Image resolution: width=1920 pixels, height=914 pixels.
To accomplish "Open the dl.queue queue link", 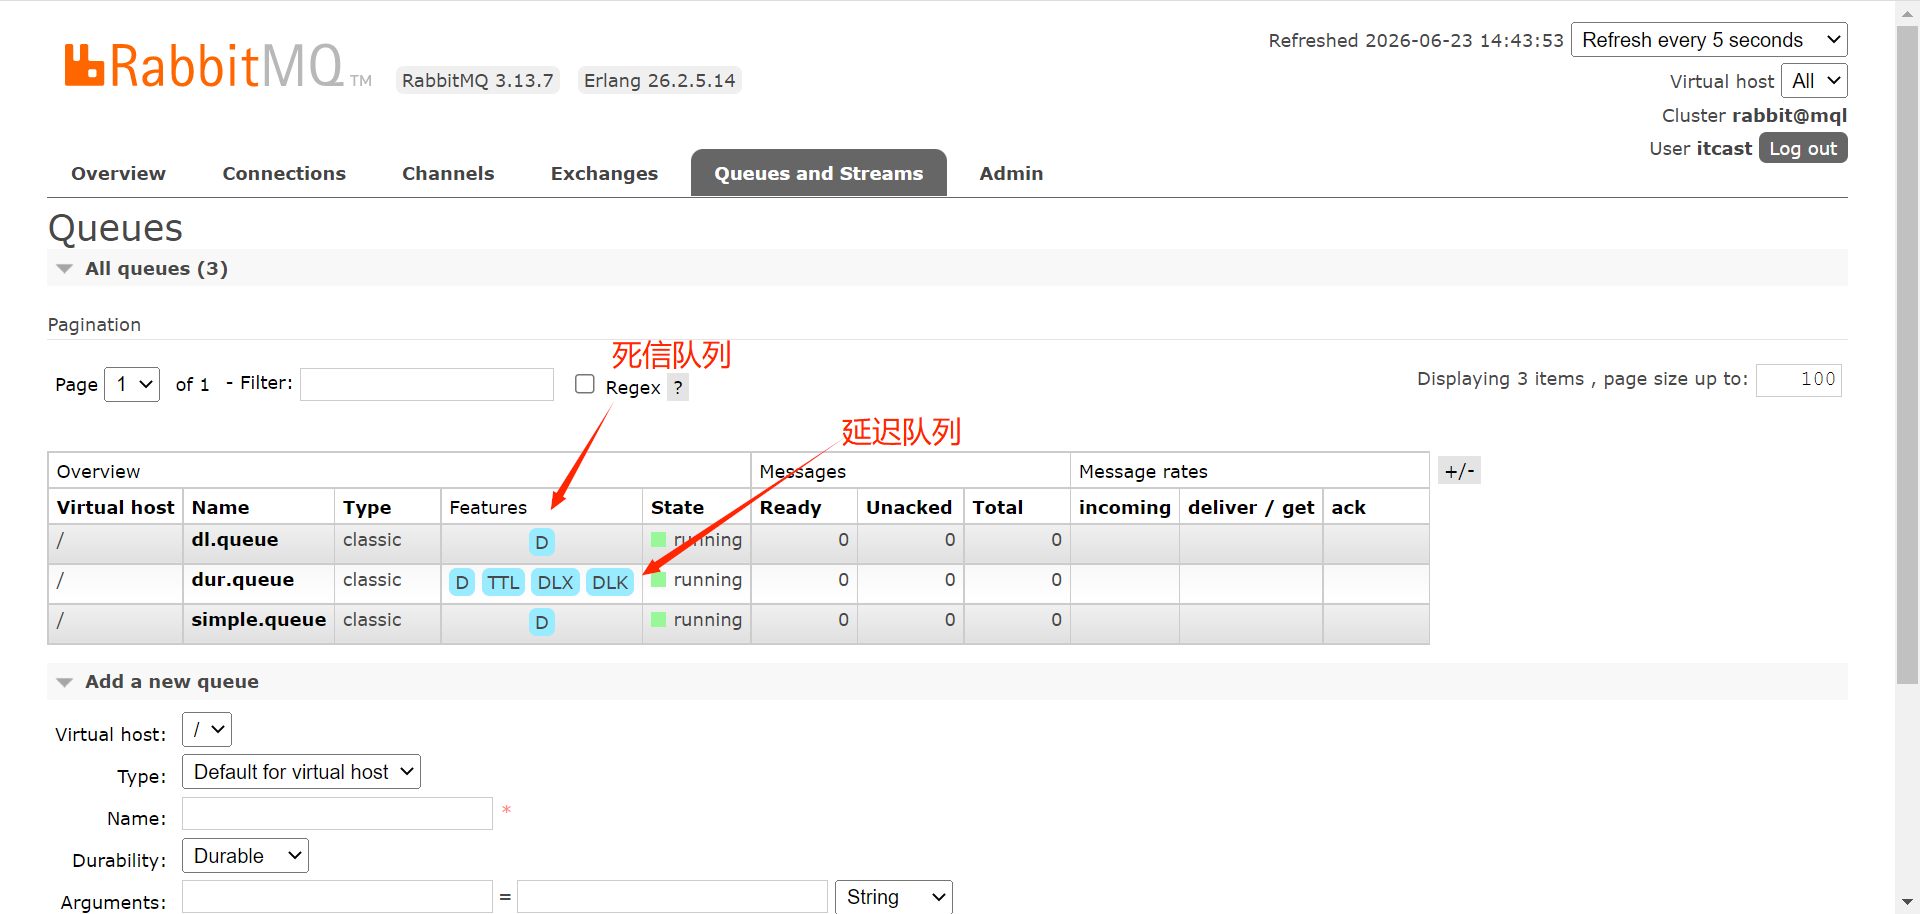I will pyautogui.click(x=235, y=540).
